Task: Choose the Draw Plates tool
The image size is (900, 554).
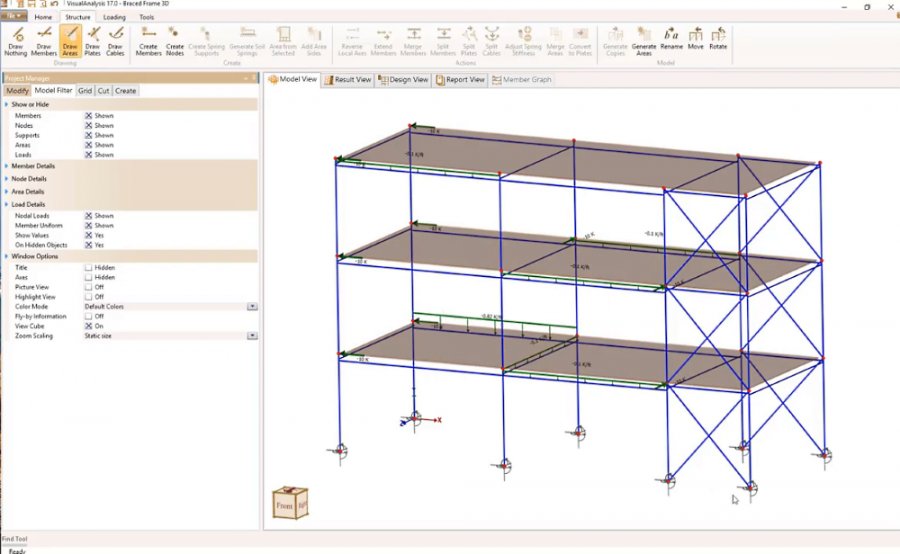Action: tap(92, 41)
